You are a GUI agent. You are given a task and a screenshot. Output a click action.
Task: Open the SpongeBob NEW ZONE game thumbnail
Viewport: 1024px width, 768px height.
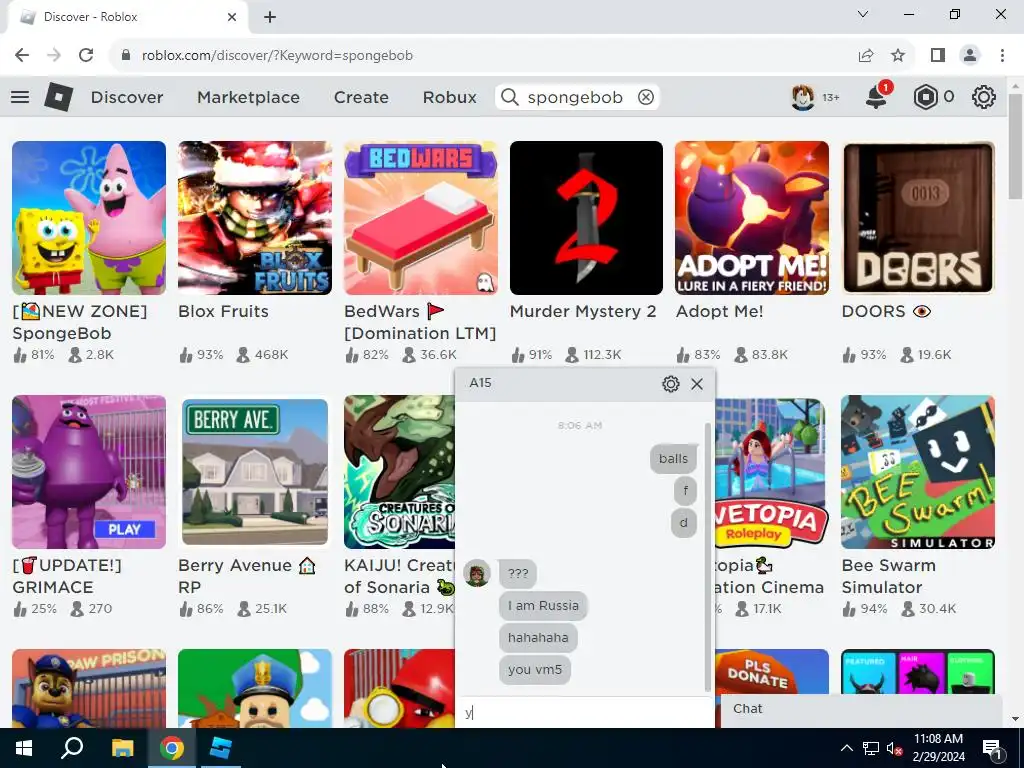(89, 218)
